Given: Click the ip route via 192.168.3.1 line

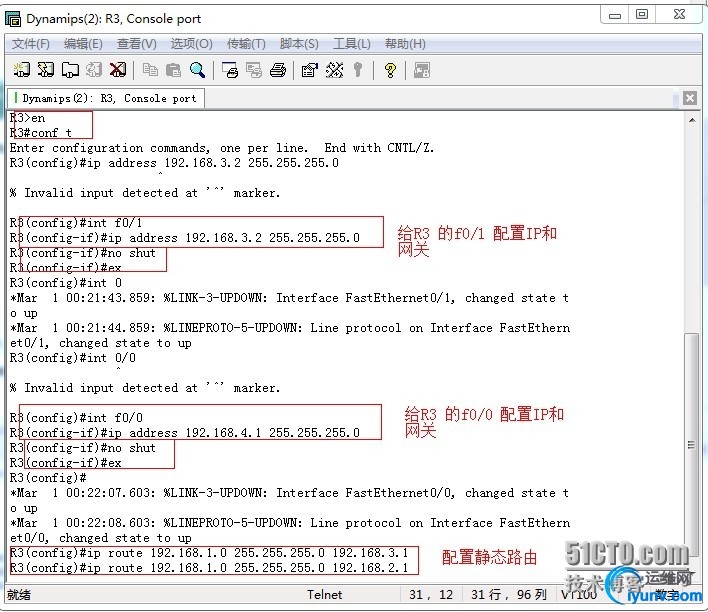Looking at the screenshot, I should tap(209, 553).
